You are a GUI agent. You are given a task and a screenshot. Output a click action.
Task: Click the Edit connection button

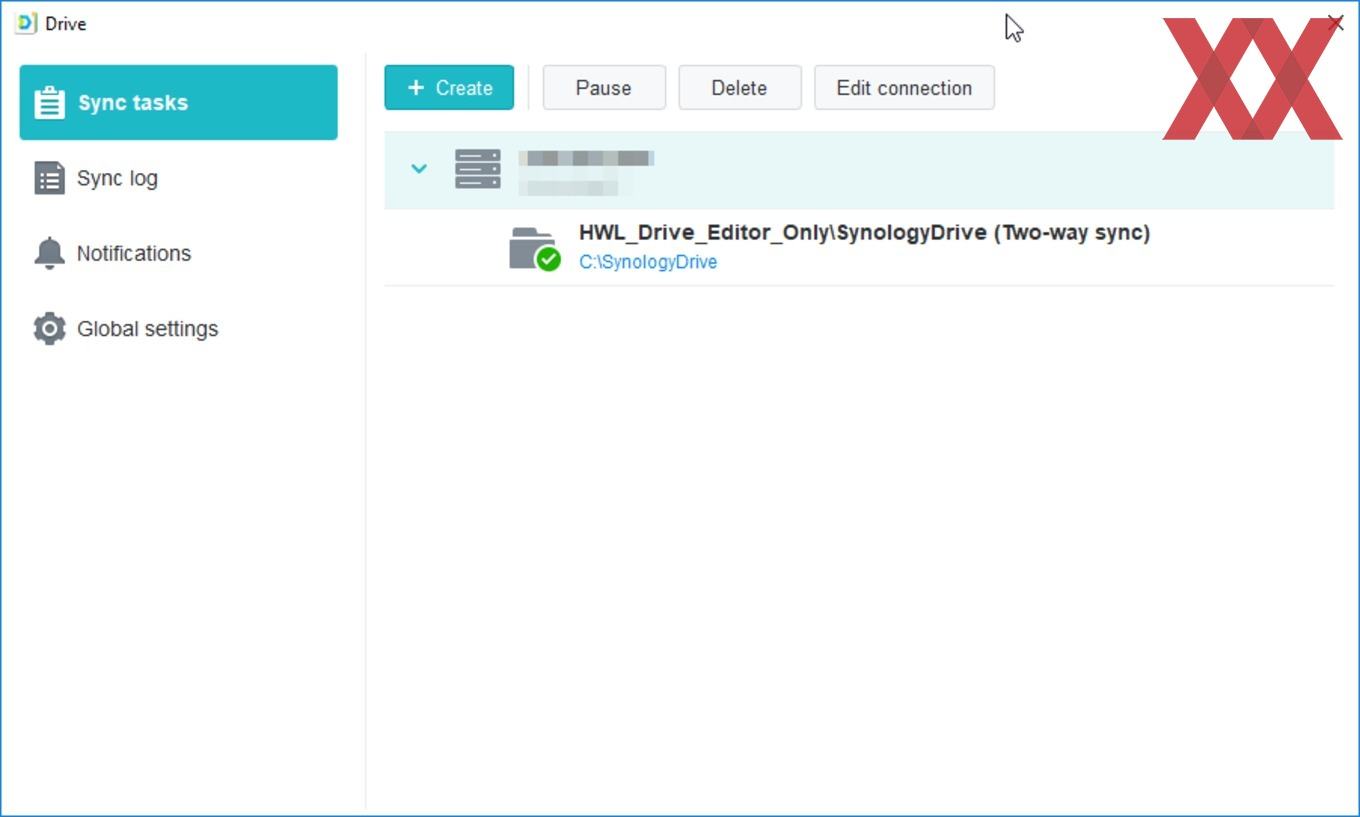click(x=904, y=88)
